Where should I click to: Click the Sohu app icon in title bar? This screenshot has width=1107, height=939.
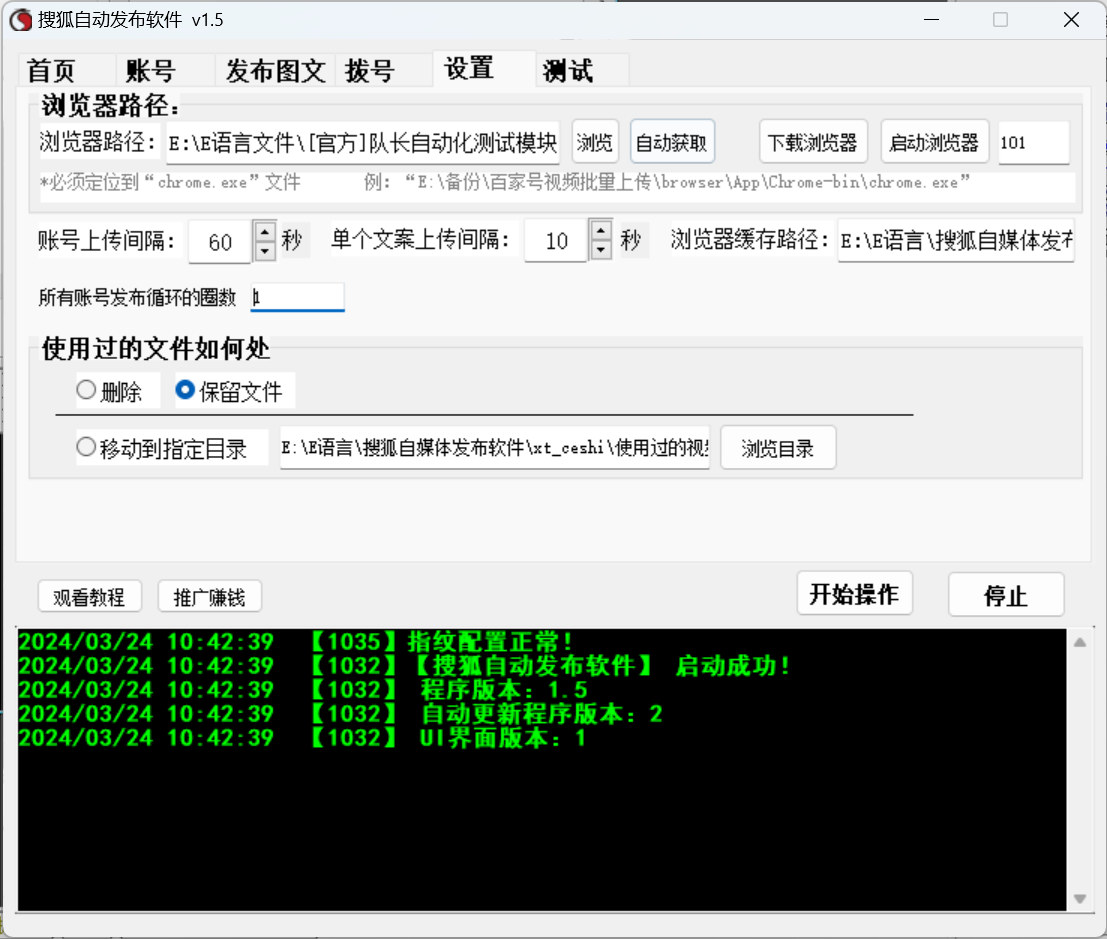20,19
